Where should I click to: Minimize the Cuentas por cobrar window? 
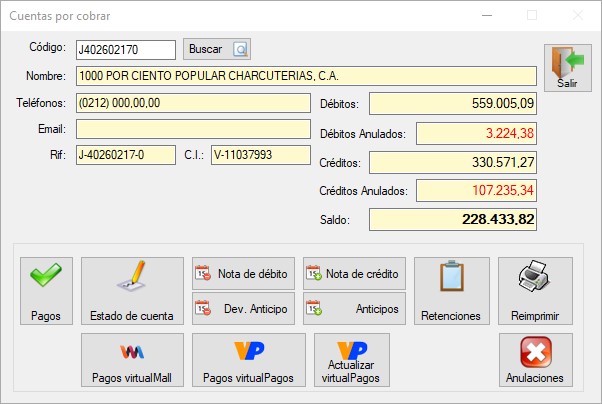(487, 15)
